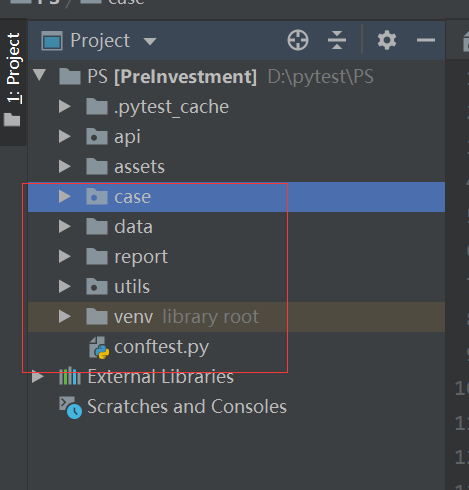Expand the report folder arrow

[x=65, y=257]
